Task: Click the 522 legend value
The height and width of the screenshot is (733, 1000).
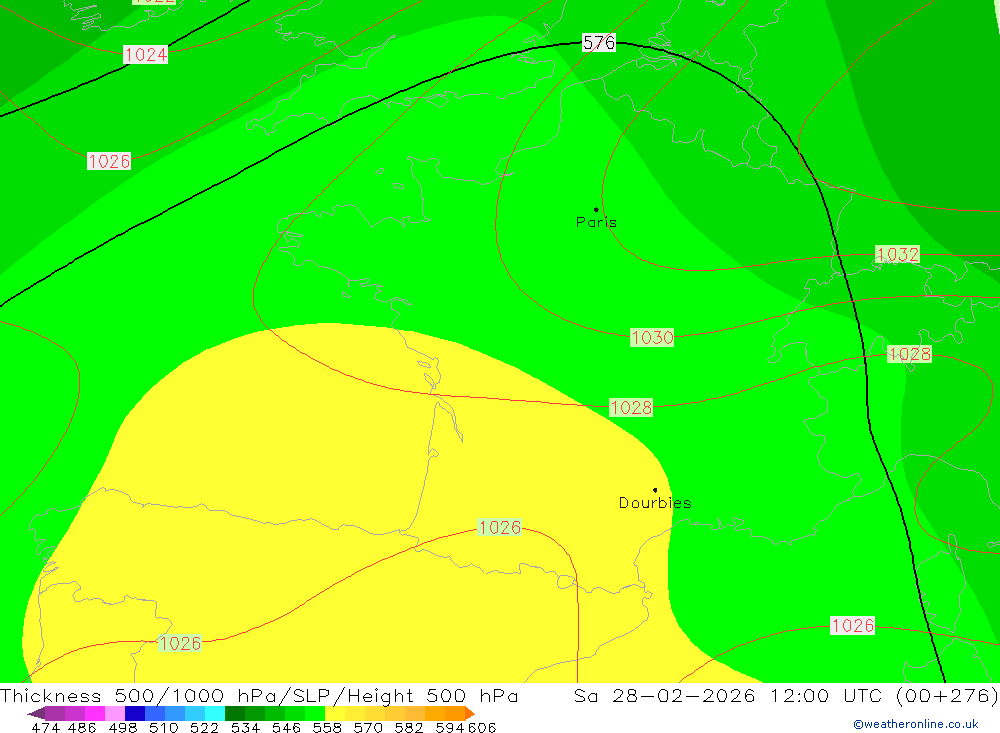Action: point(204,727)
